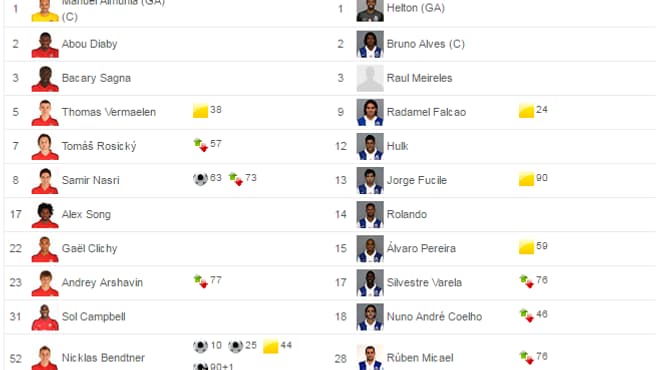The image size is (658, 370).
Task: Click Rolando's player photo
Action: 370,214
